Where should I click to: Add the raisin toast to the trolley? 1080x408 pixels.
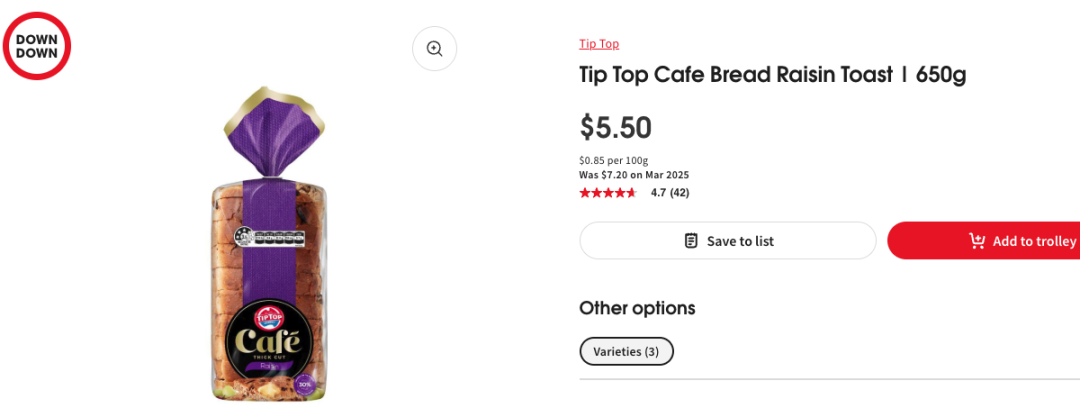pyautogui.click(x=984, y=241)
